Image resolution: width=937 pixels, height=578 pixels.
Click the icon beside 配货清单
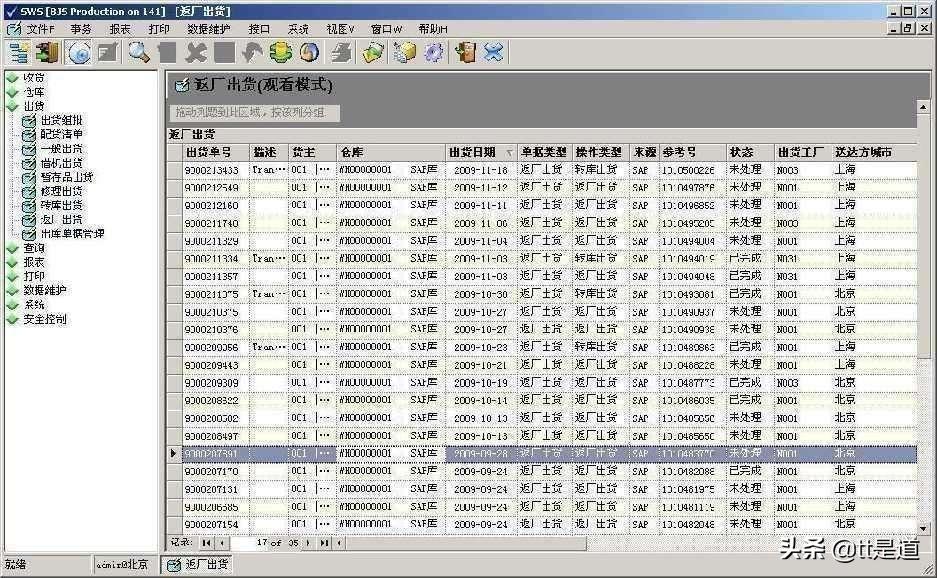pyautogui.click(x=29, y=135)
